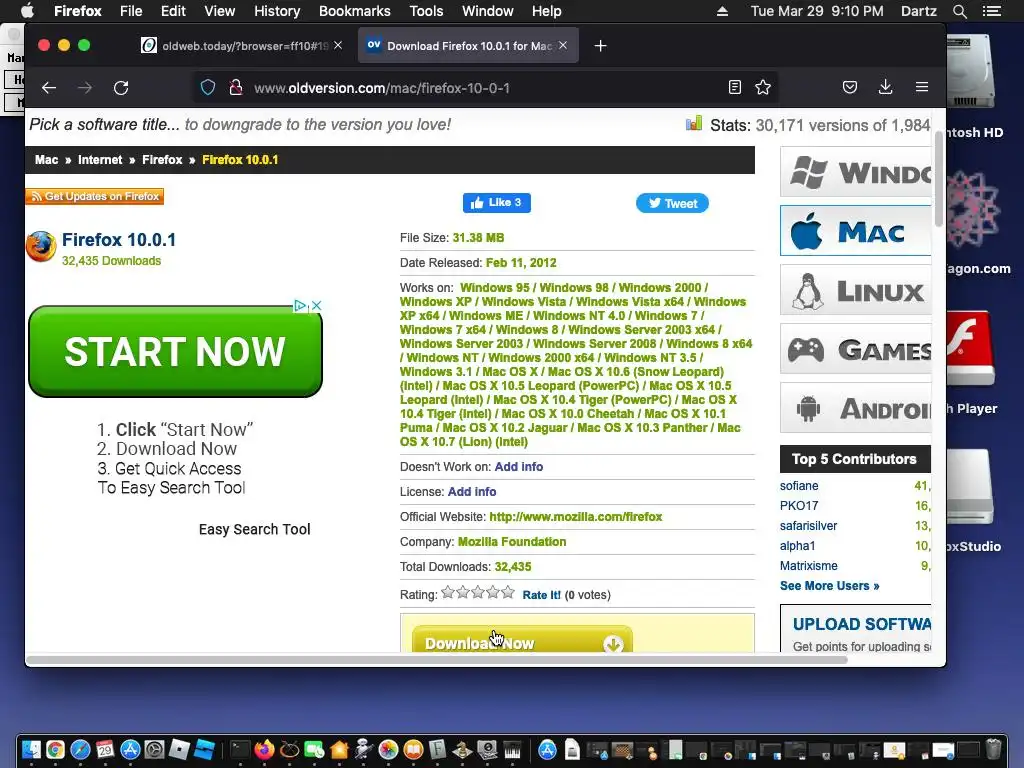Select the Mac platform category
Screen dimensions: 1024x768
click(x=856, y=231)
